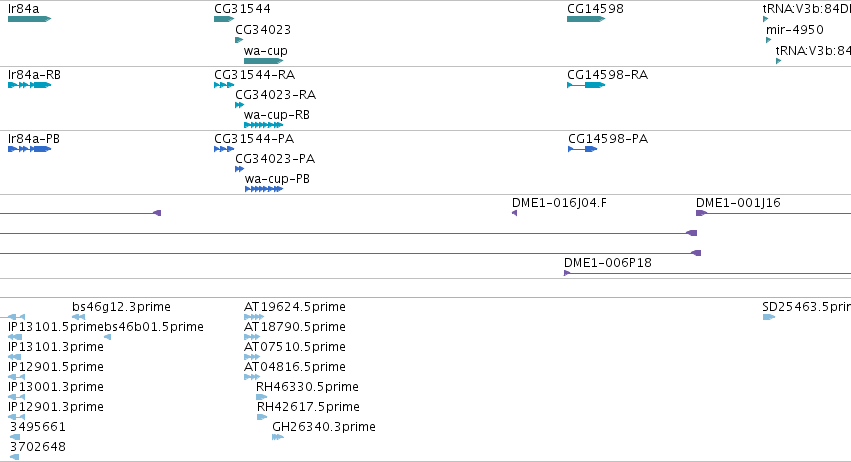
Task: Open the RH46330.5prime feature label
Action: pyautogui.click(x=307, y=387)
